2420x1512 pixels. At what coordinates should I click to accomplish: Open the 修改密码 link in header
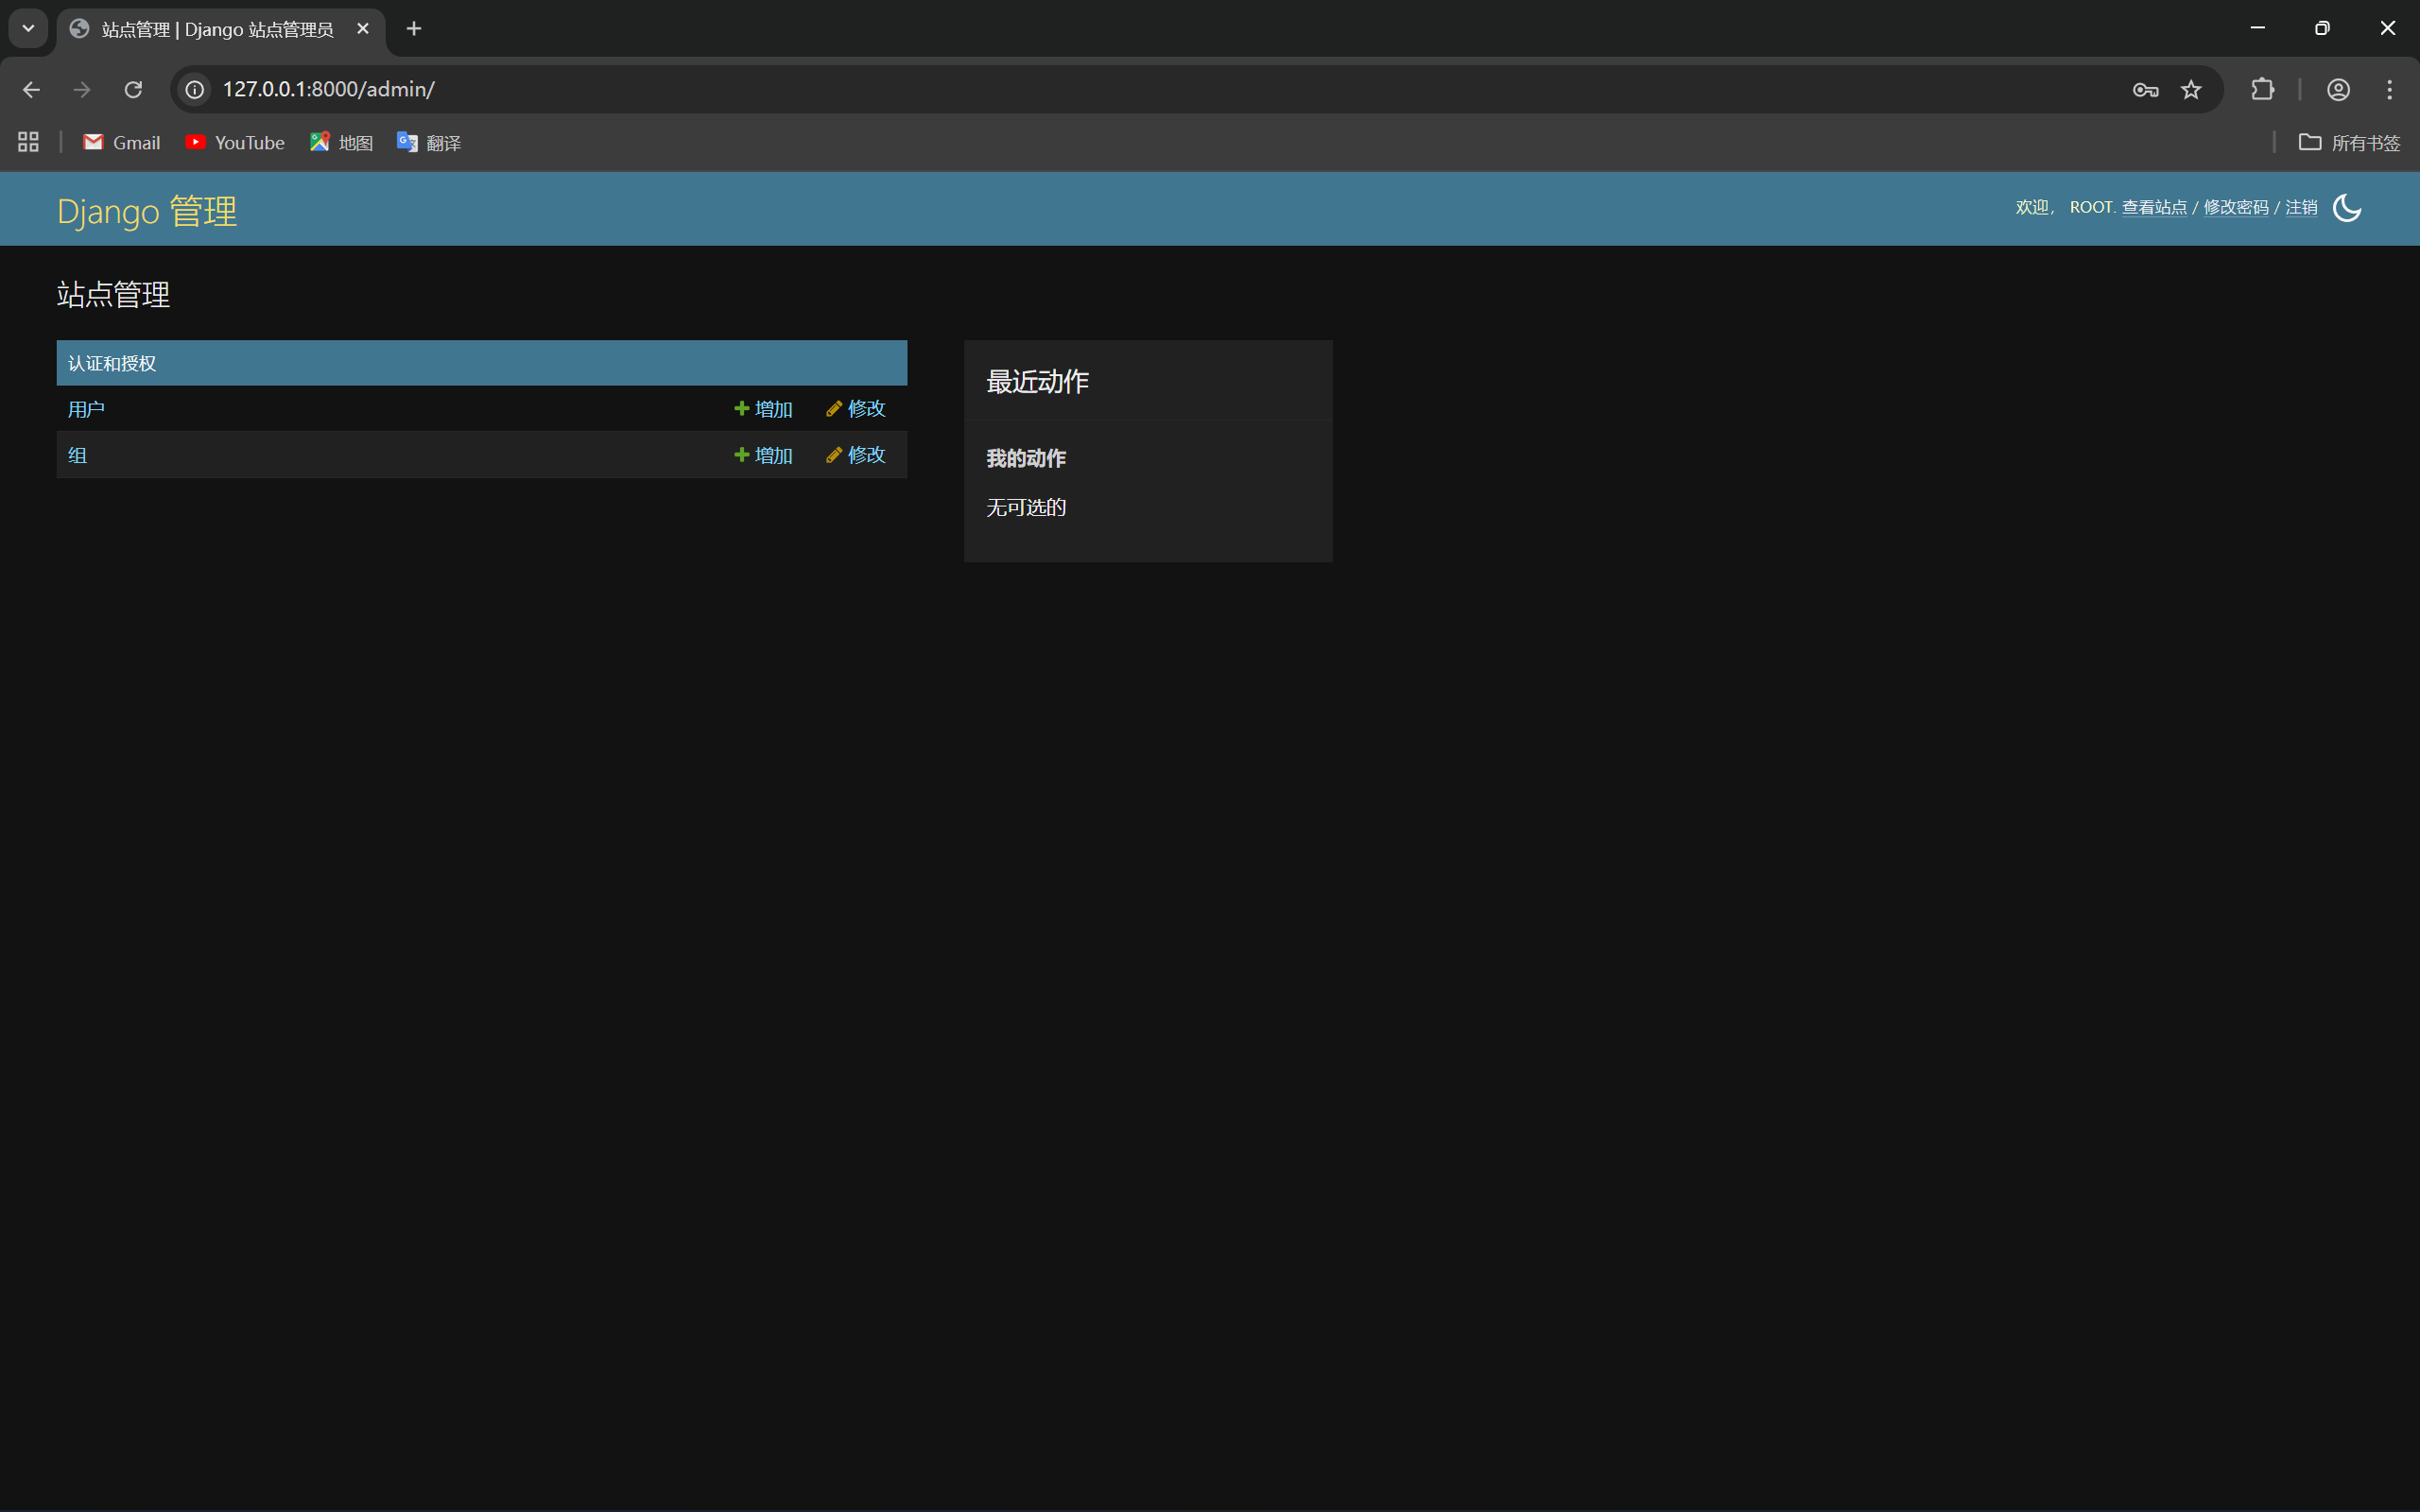coord(2236,207)
